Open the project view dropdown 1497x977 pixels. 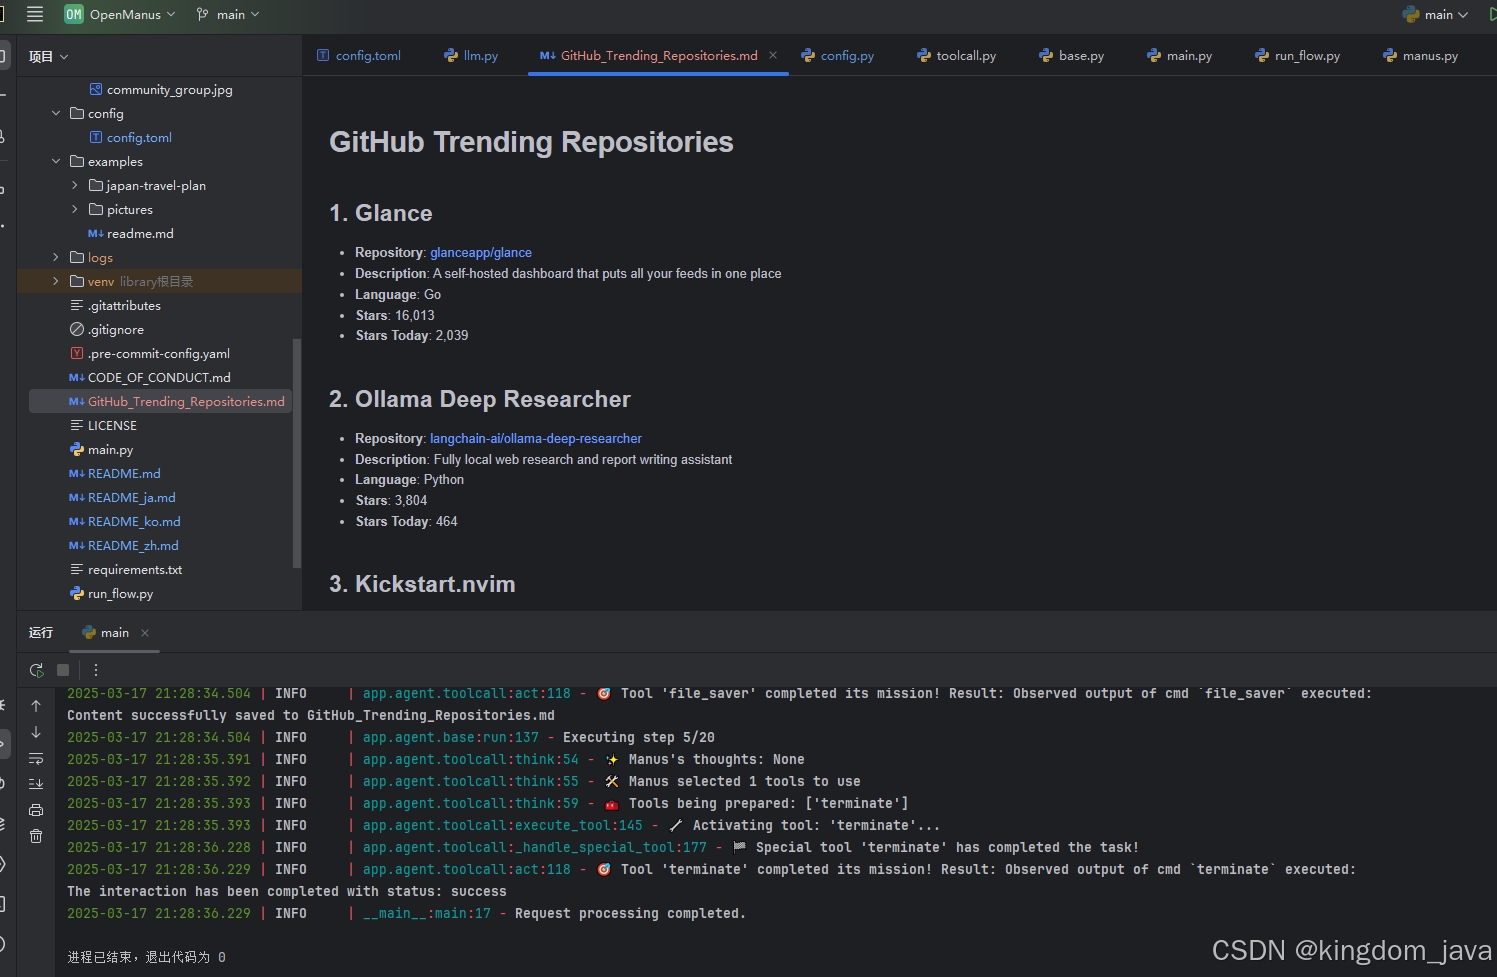pos(48,57)
